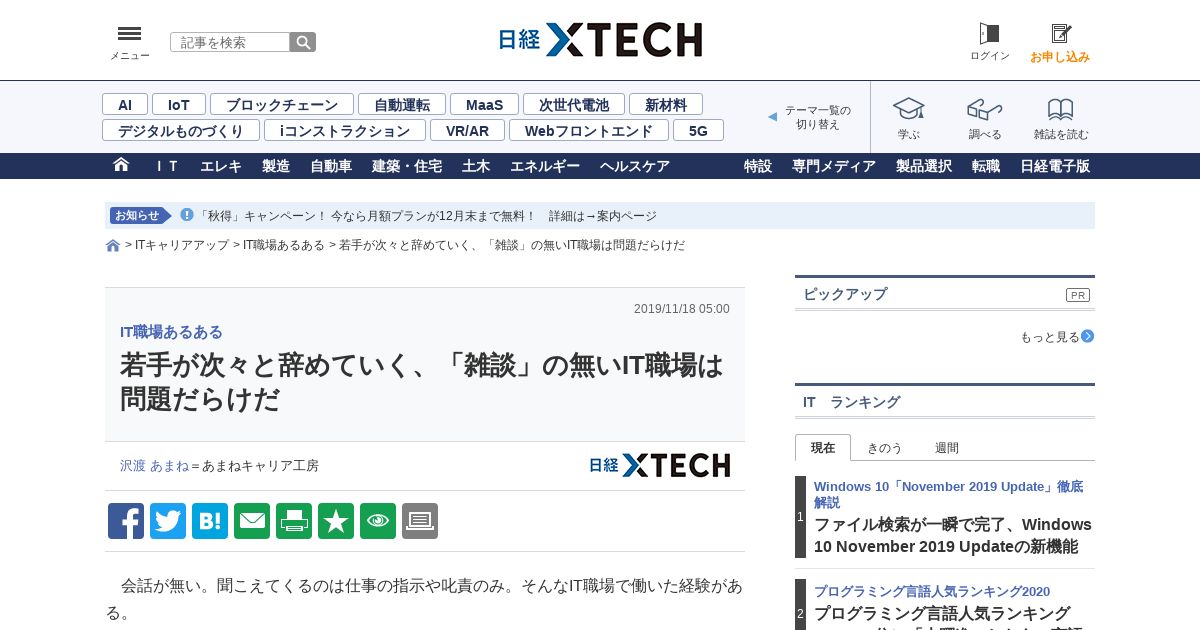1200x630 pixels.
Task: Click the 日経XTECH logo beside author
Action: coord(659,465)
